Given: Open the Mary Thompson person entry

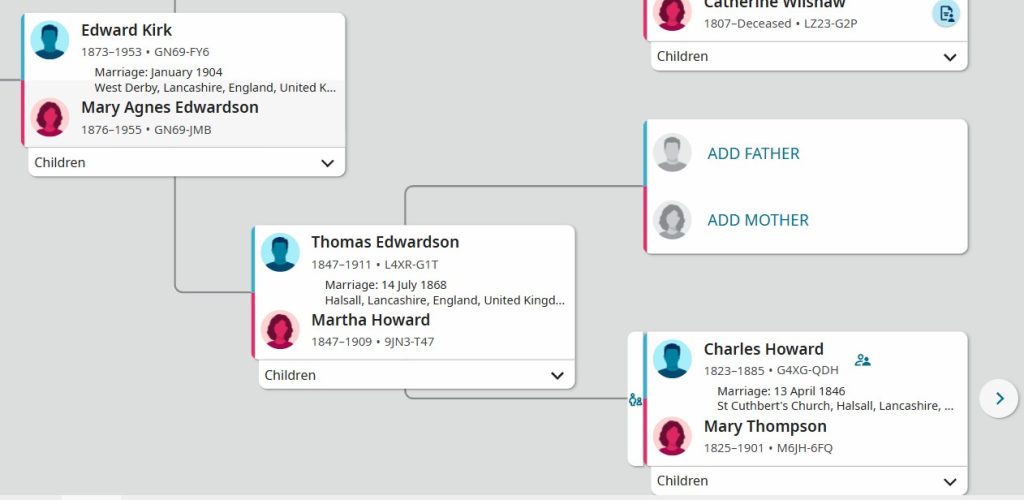Looking at the screenshot, I should coord(765,426).
